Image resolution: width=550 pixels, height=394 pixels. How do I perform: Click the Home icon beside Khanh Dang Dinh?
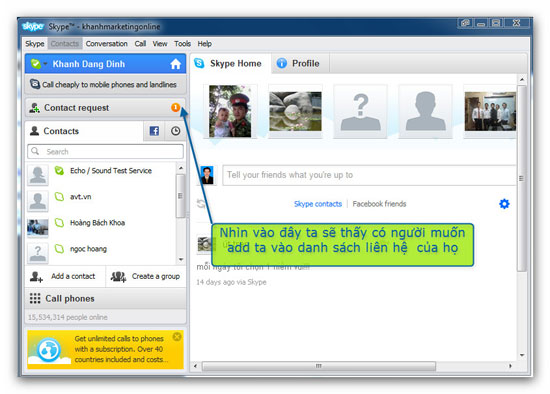pos(176,64)
